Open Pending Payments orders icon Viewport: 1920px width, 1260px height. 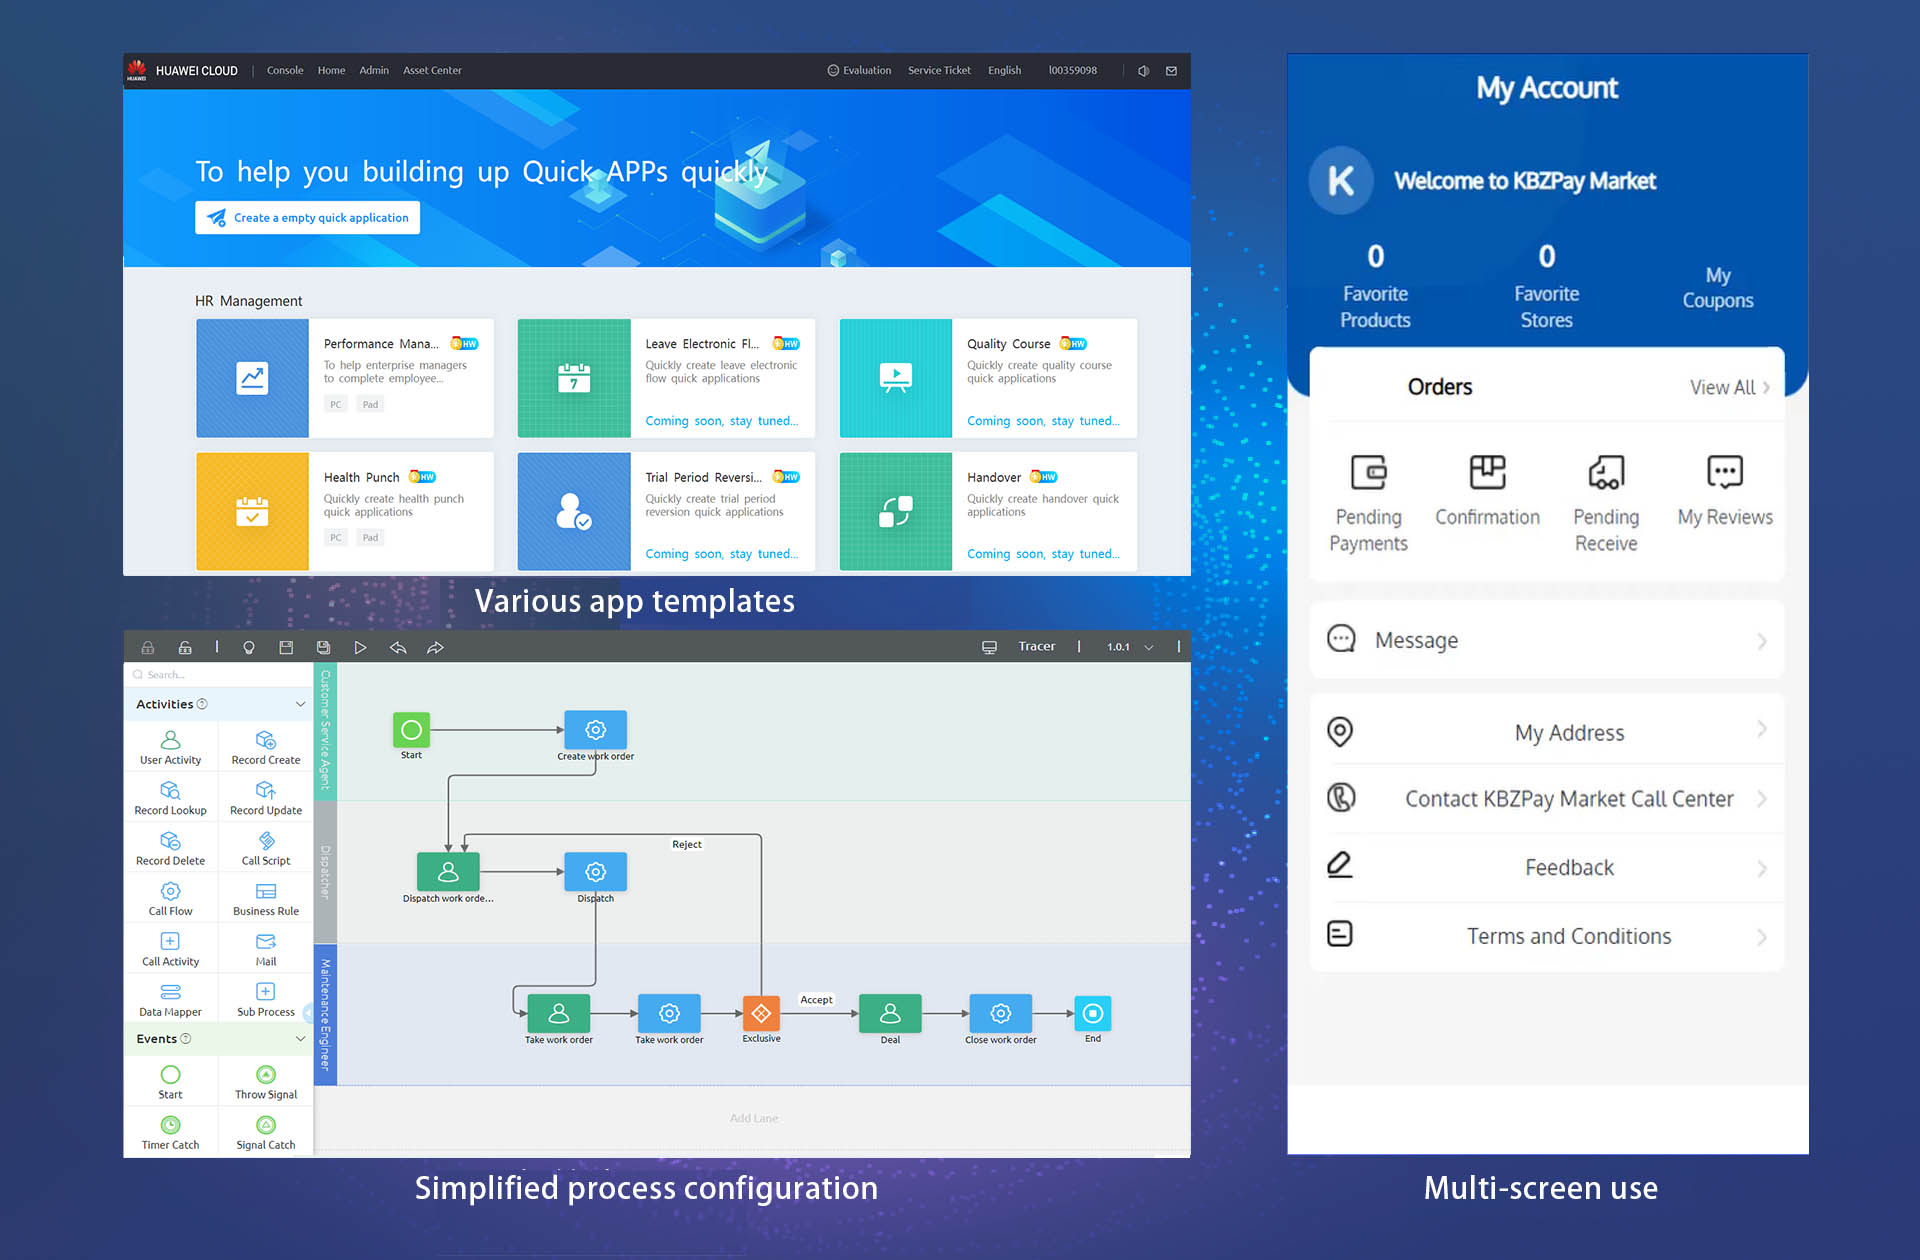click(x=1368, y=472)
